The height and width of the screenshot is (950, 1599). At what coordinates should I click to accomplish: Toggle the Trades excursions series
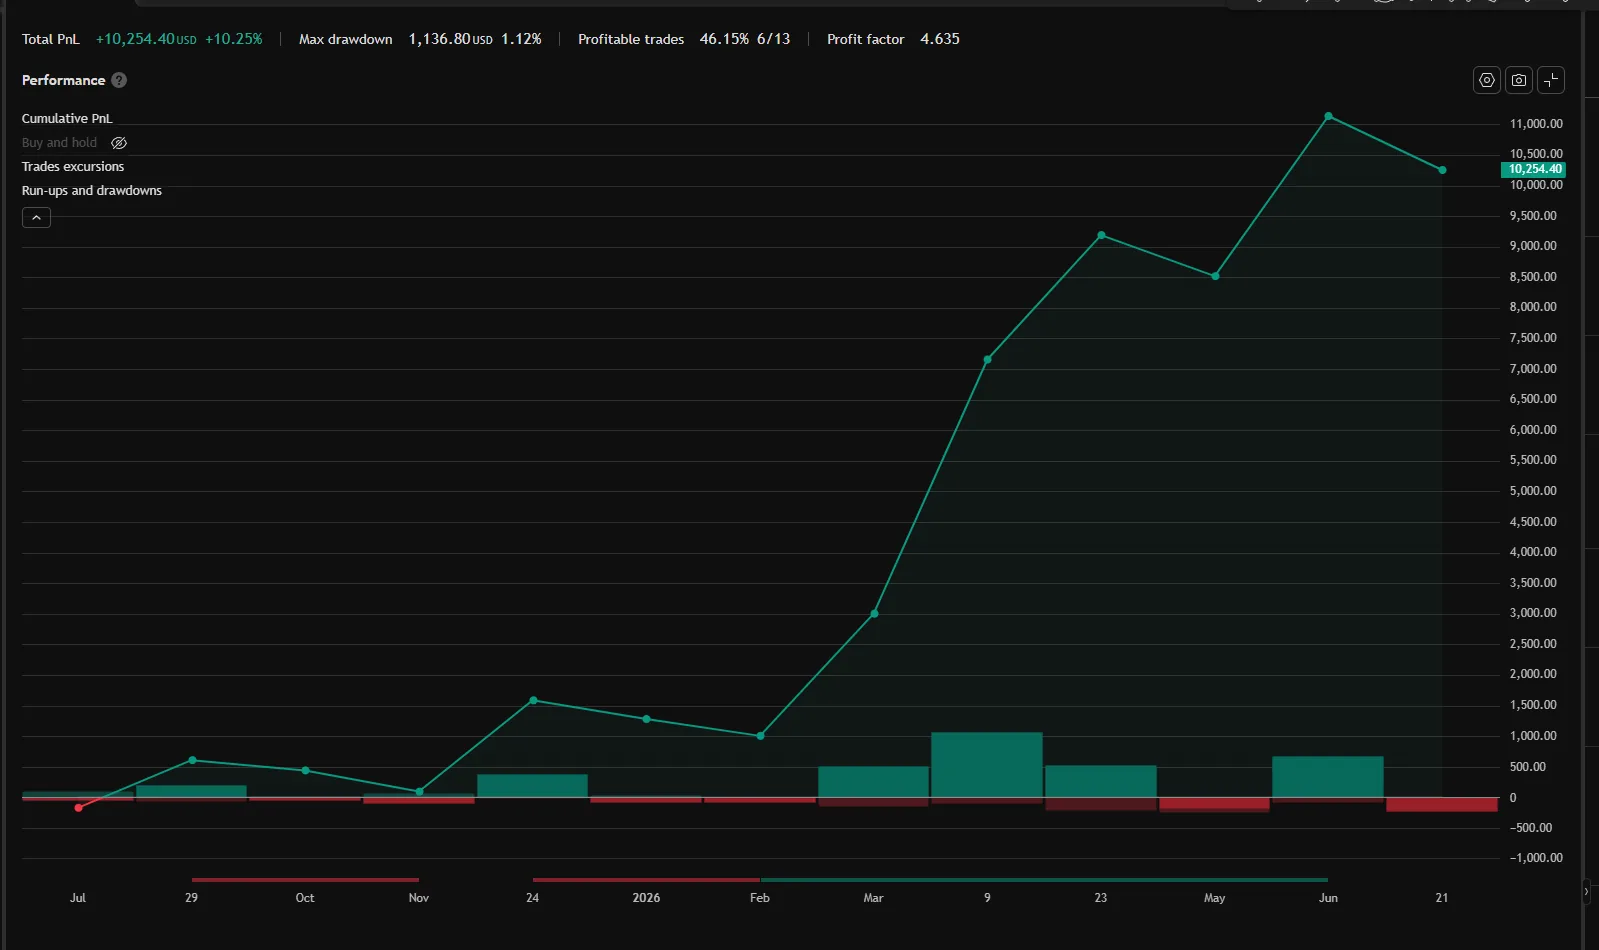pos(73,167)
